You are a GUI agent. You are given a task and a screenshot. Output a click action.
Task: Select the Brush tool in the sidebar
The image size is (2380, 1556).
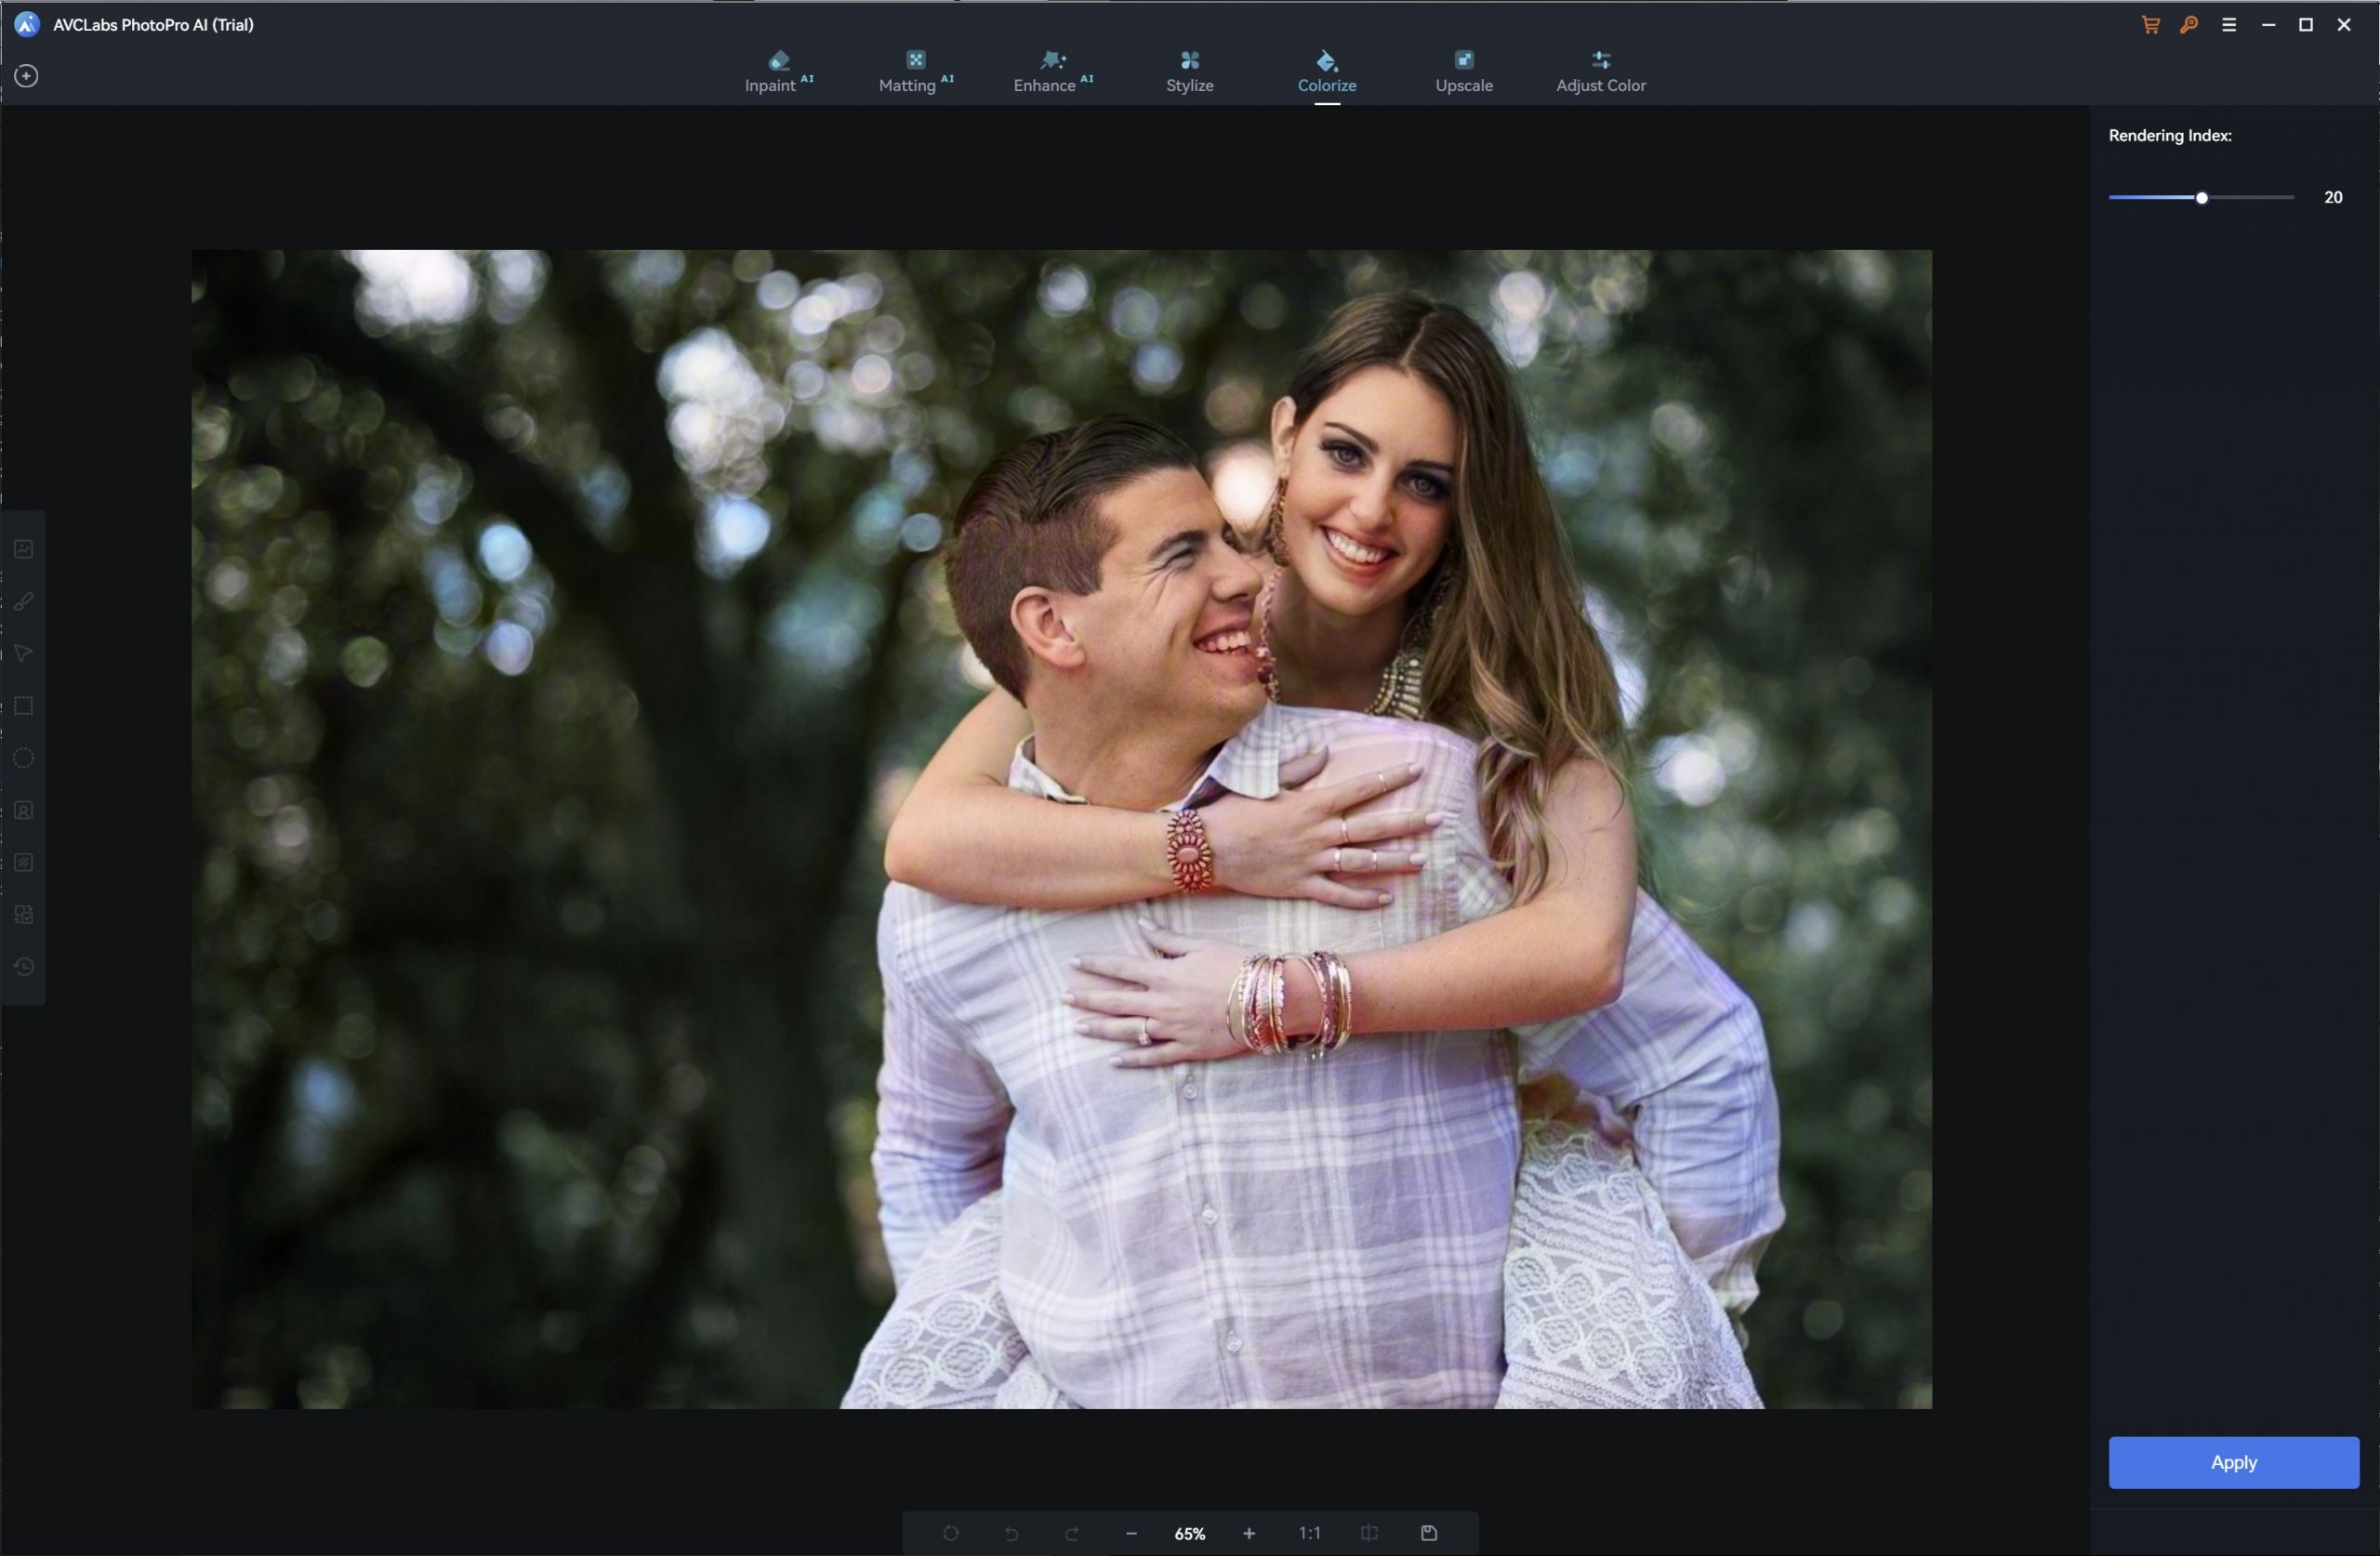[x=24, y=600]
